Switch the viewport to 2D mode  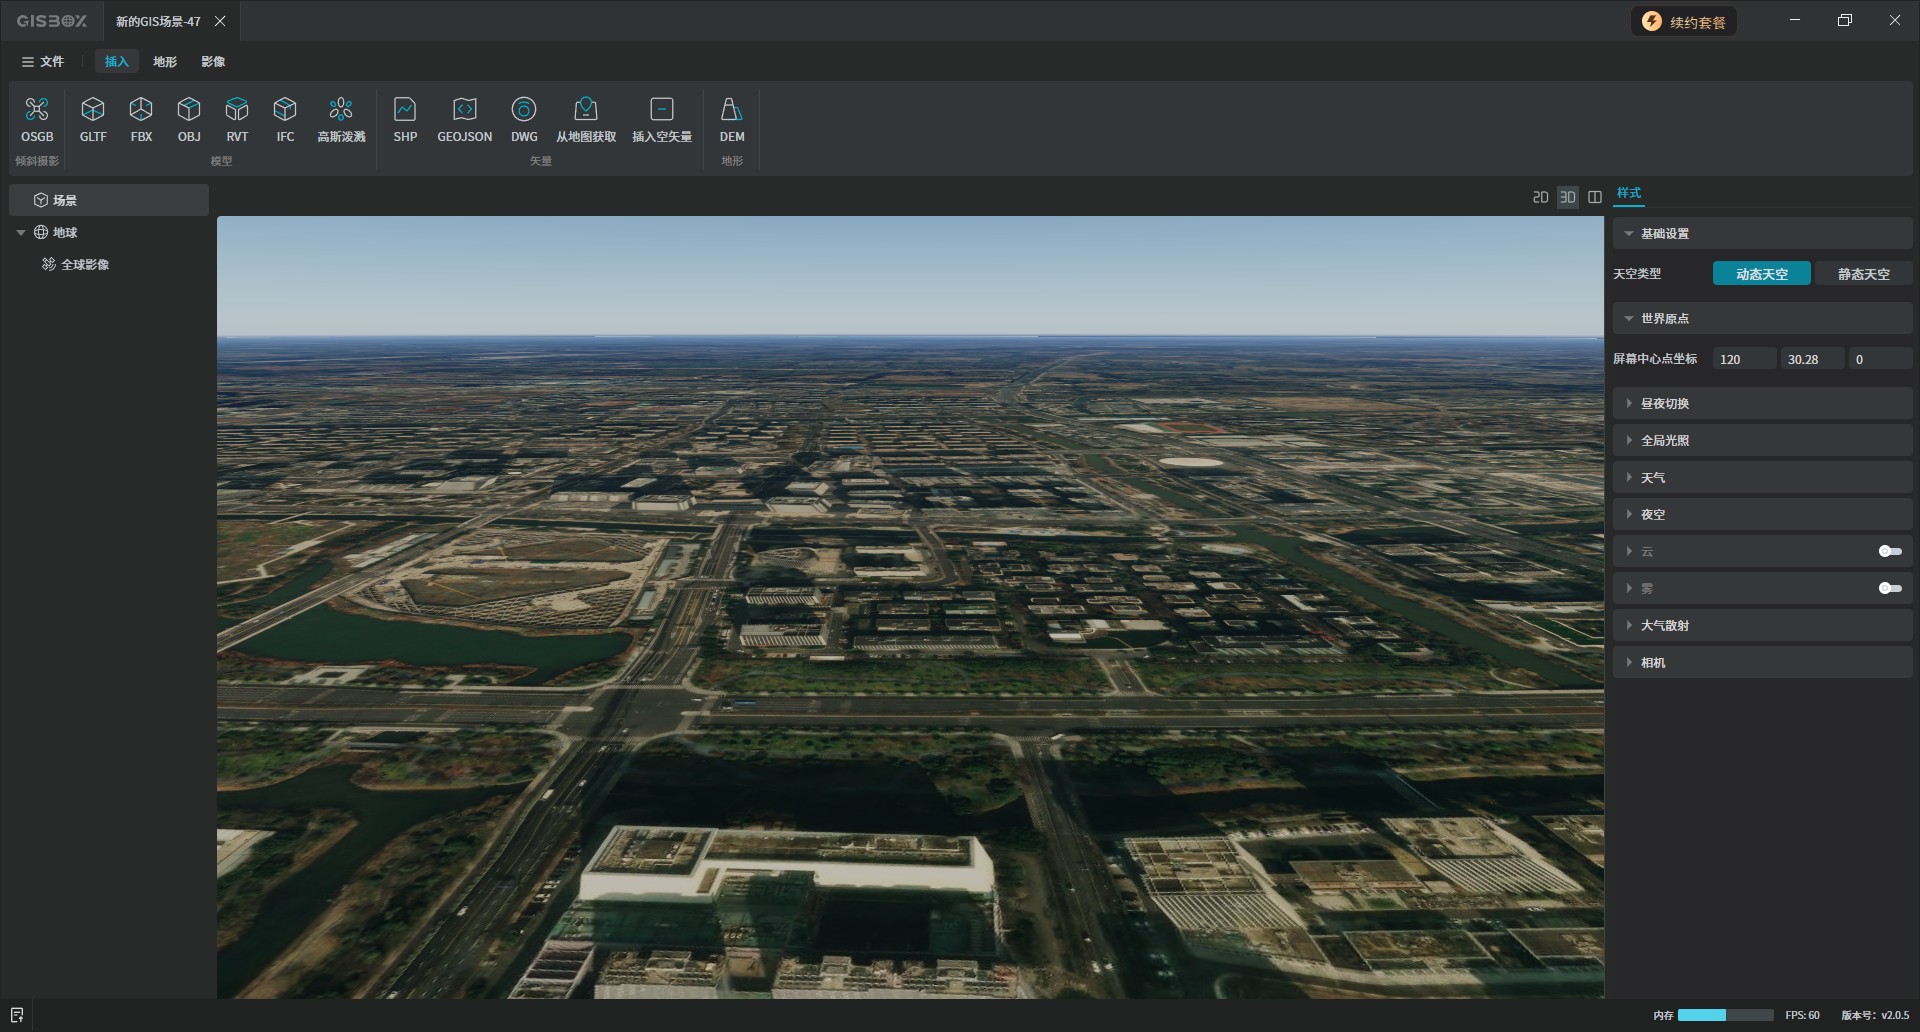click(x=1540, y=197)
